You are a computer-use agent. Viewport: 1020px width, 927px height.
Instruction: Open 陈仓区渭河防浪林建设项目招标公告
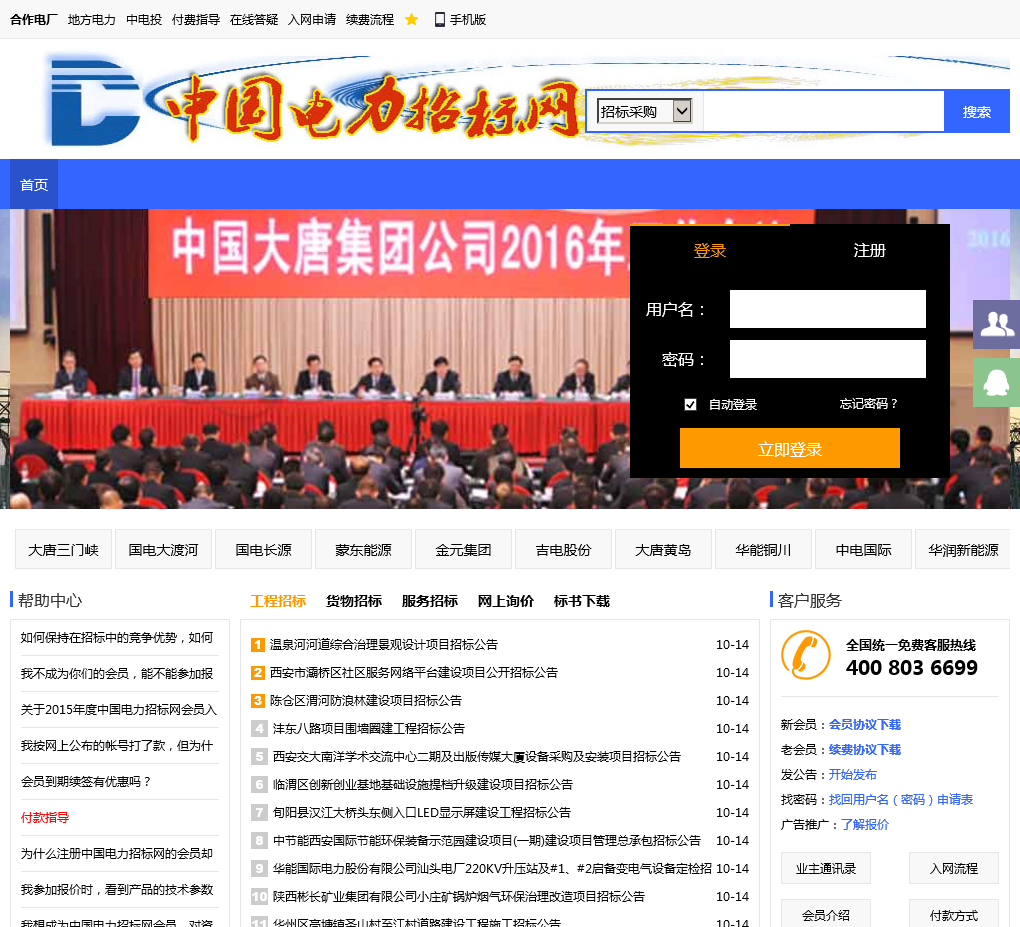pos(366,700)
